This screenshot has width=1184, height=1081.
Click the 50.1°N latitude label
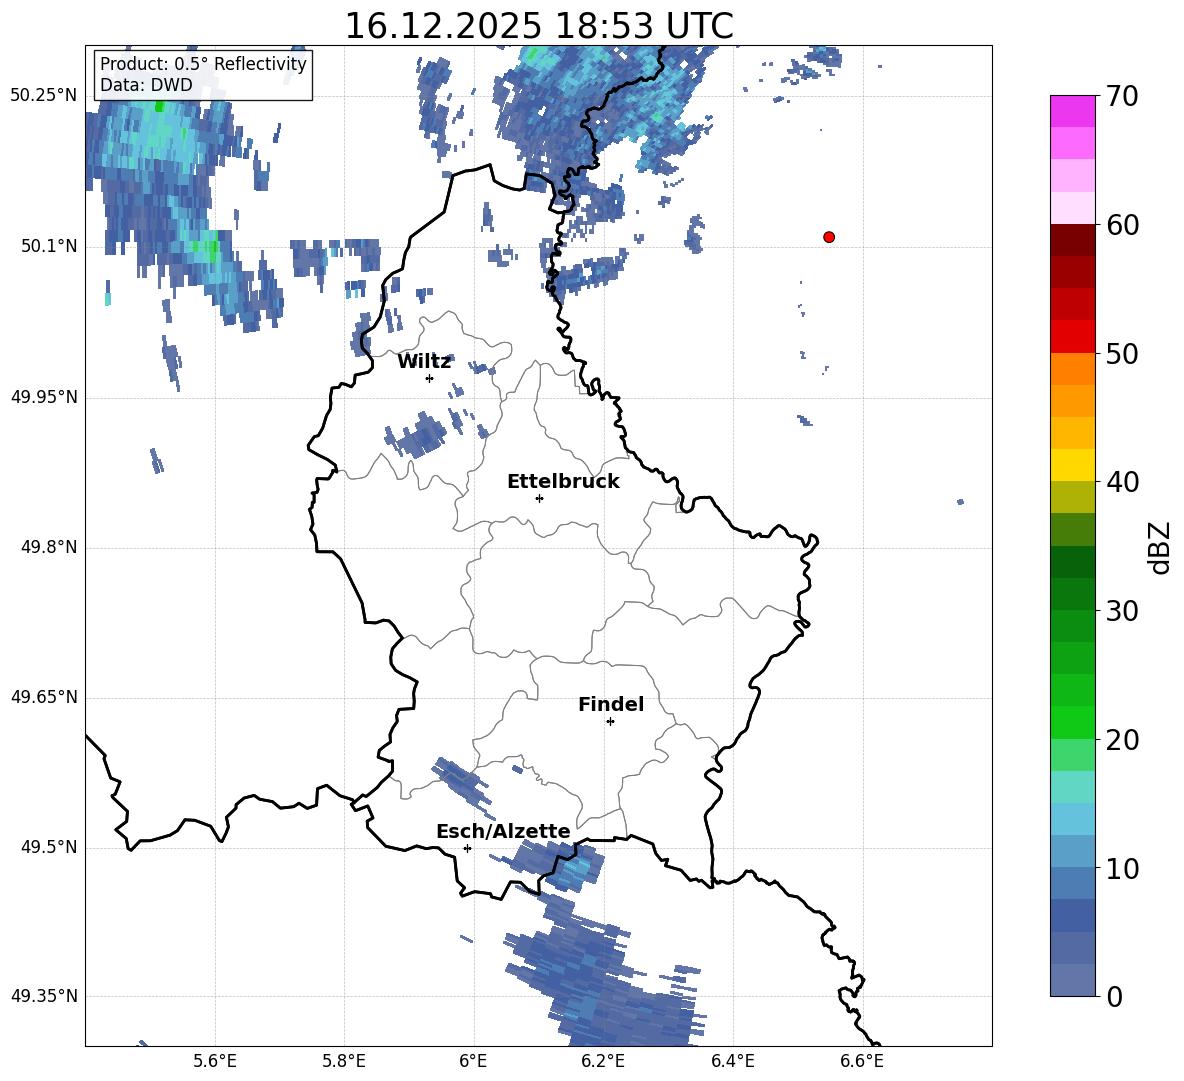click(x=49, y=246)
